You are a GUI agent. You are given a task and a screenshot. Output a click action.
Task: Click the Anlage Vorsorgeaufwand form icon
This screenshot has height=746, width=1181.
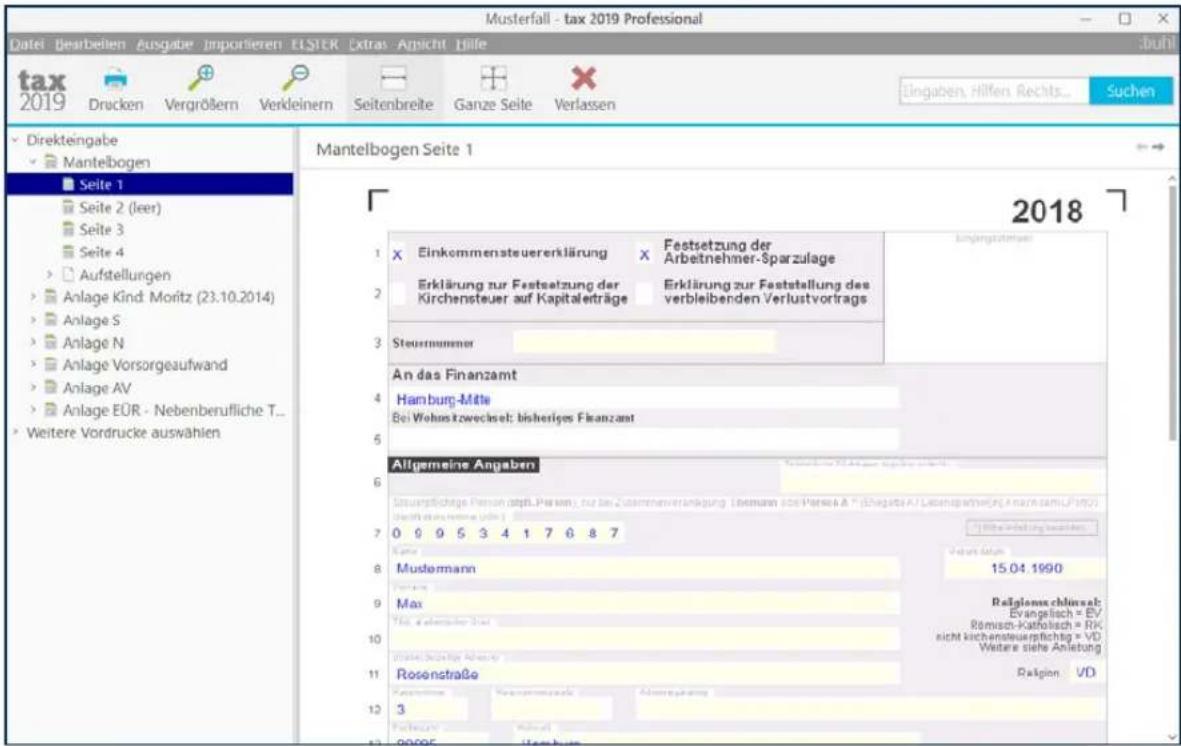click(51, 365)
